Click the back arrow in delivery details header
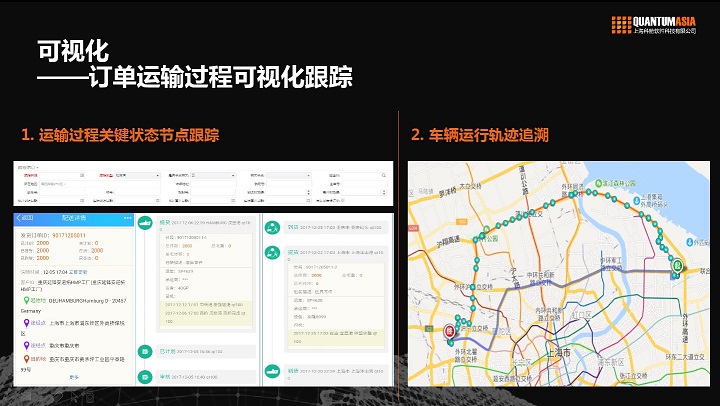Screen dimensions: 720x406 pos(18,217)
